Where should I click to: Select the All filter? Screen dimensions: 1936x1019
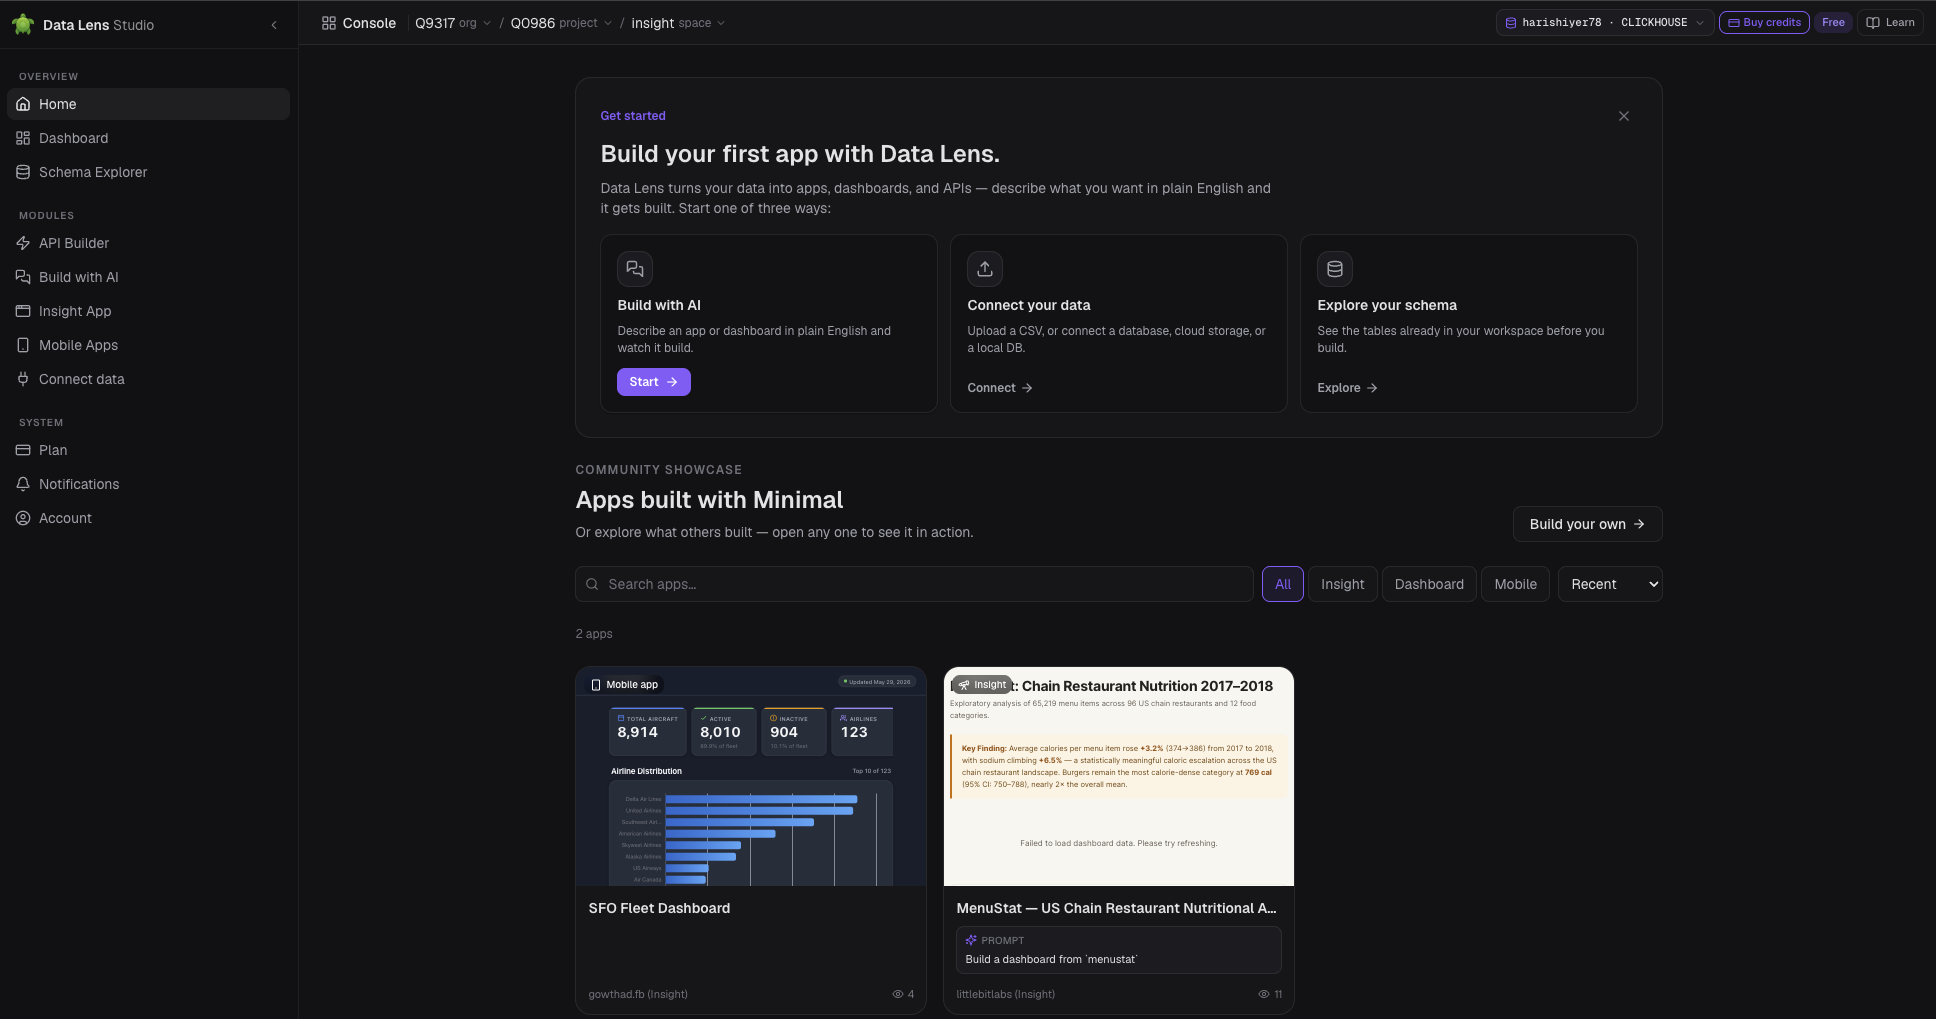tap(1283, 584)
